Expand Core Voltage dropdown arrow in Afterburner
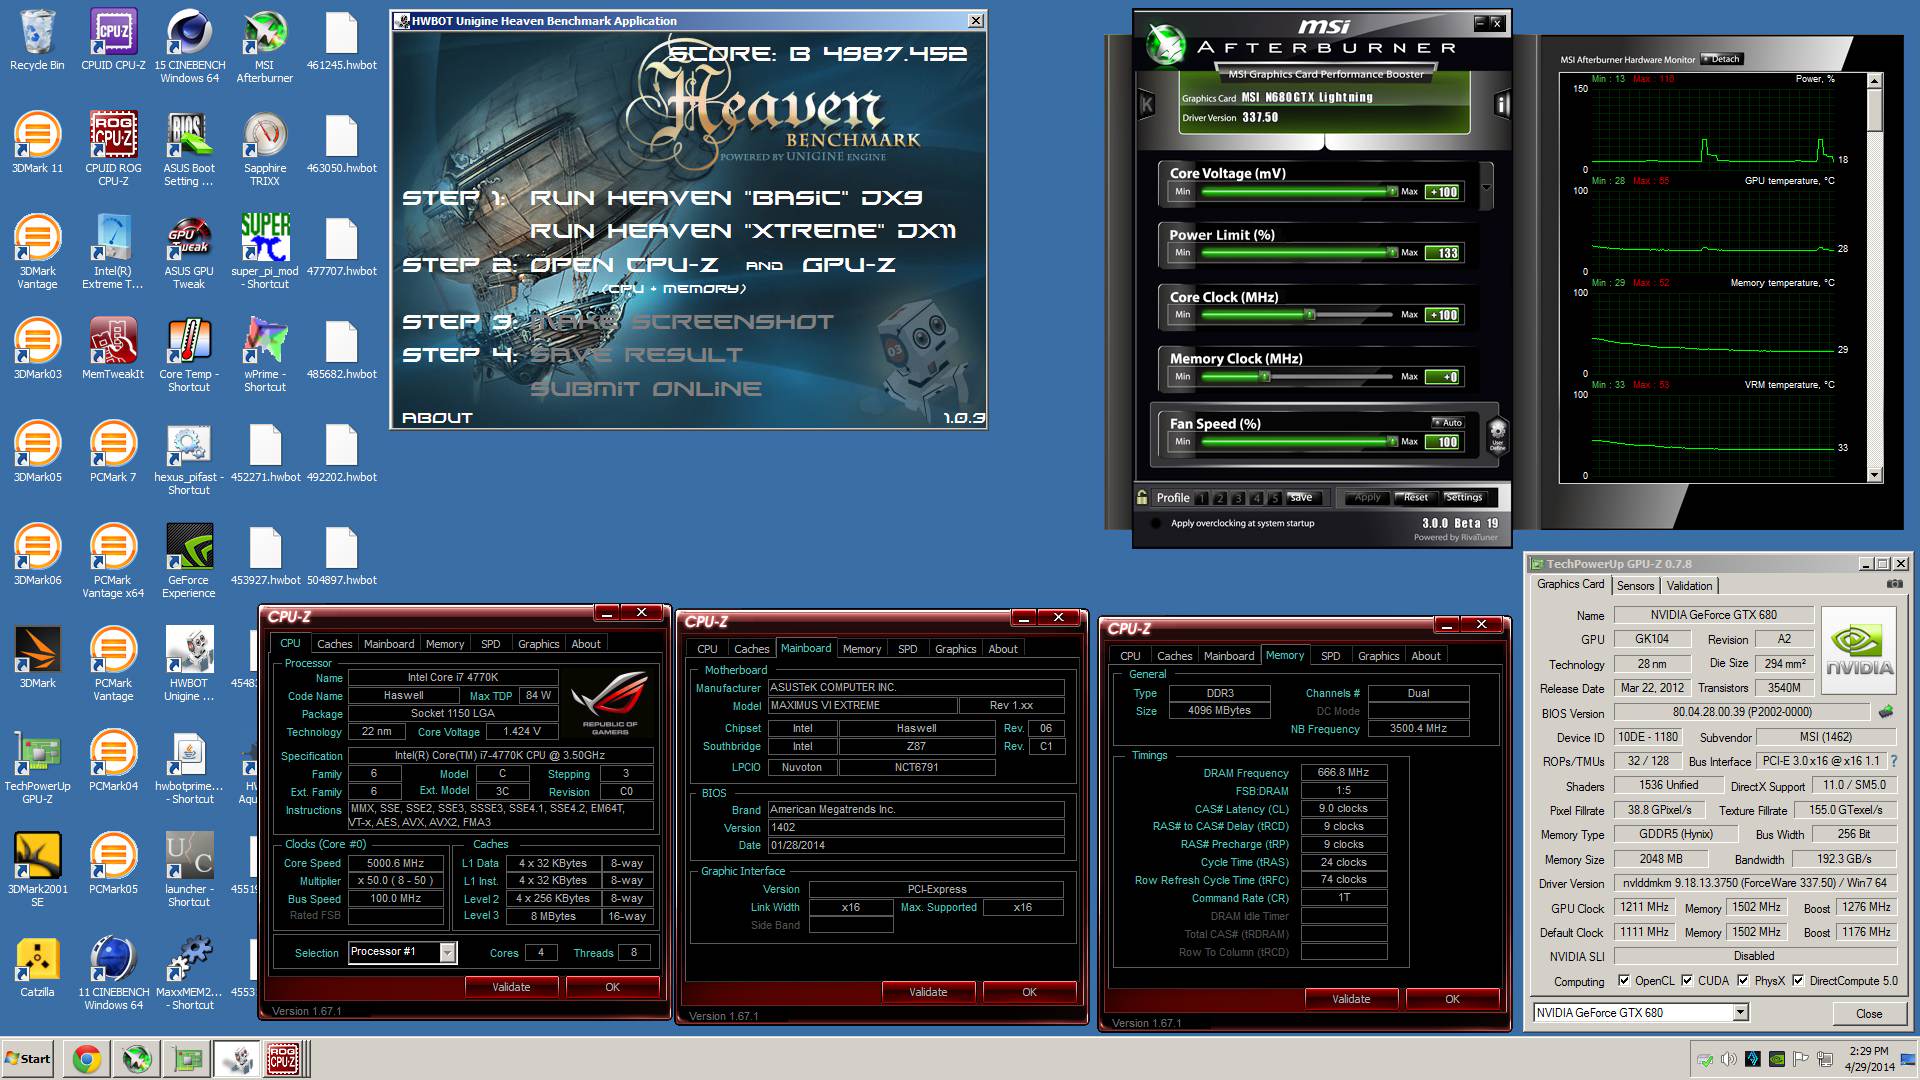 (1486, 187)
